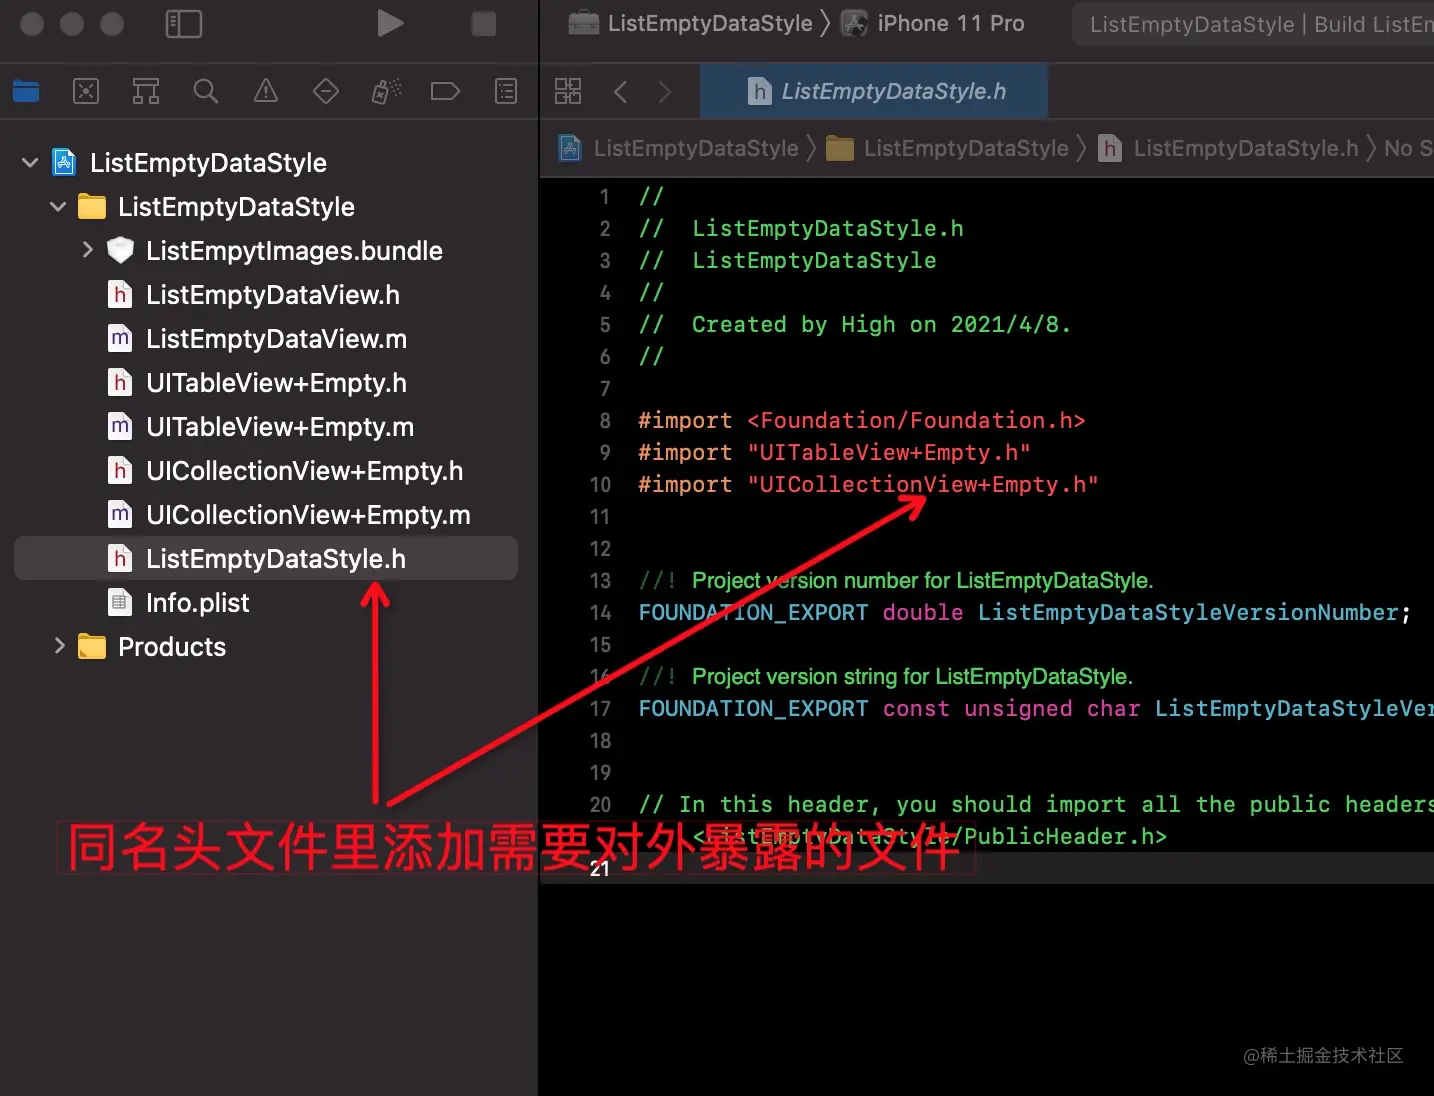Toggle the navigator sidebar button
The image size is (1434, 1096).
[184, 24]
